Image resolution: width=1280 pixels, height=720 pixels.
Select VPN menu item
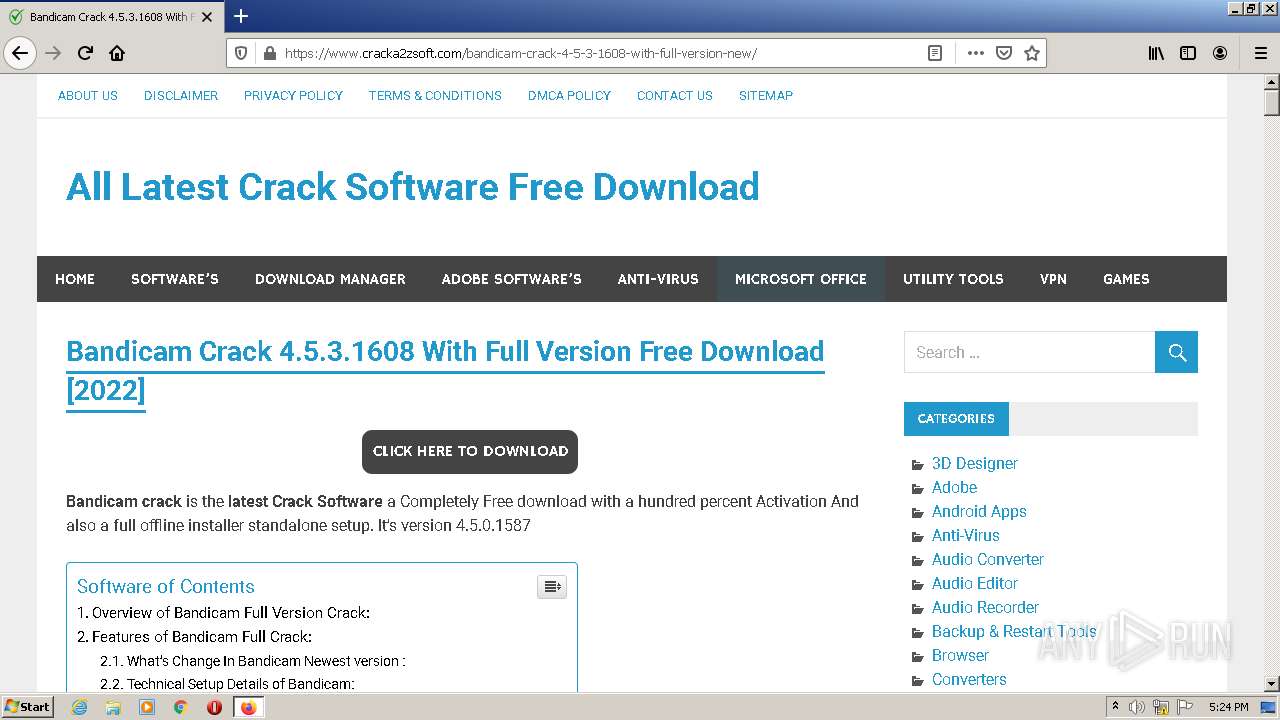1053,279
